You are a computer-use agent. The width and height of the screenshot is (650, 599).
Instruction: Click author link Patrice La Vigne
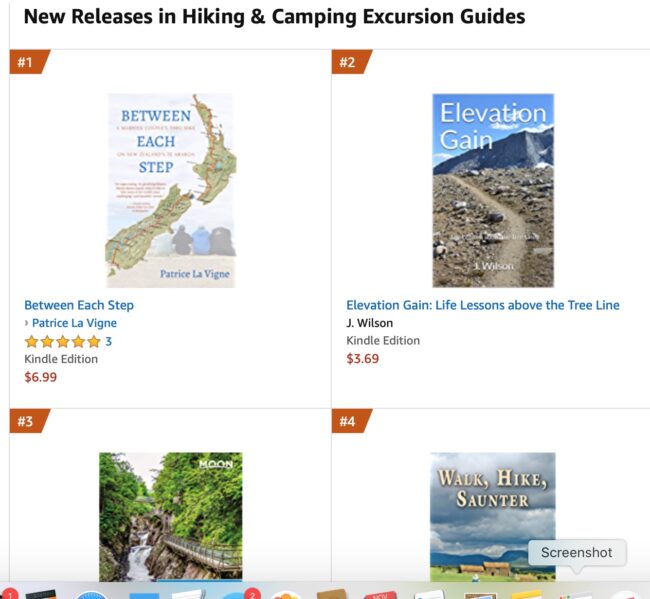point(74,323)
